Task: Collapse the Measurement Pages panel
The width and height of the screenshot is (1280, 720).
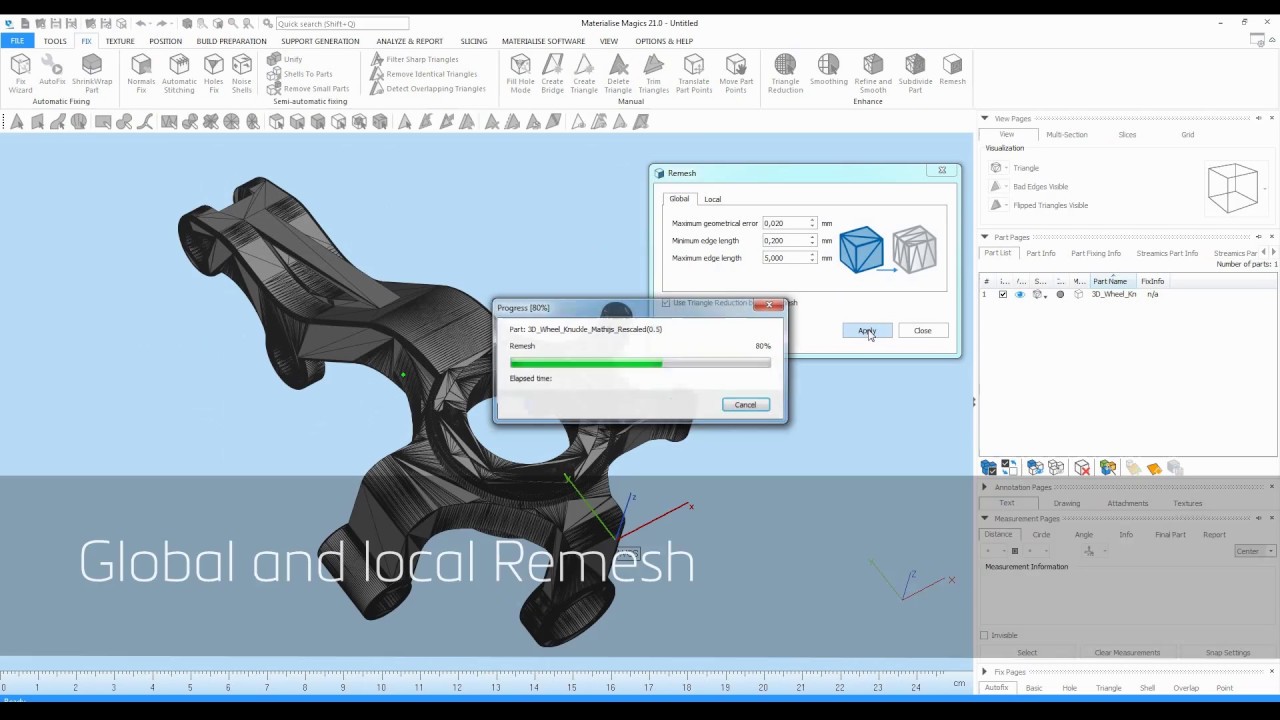Action: click(x=985, y=518)
